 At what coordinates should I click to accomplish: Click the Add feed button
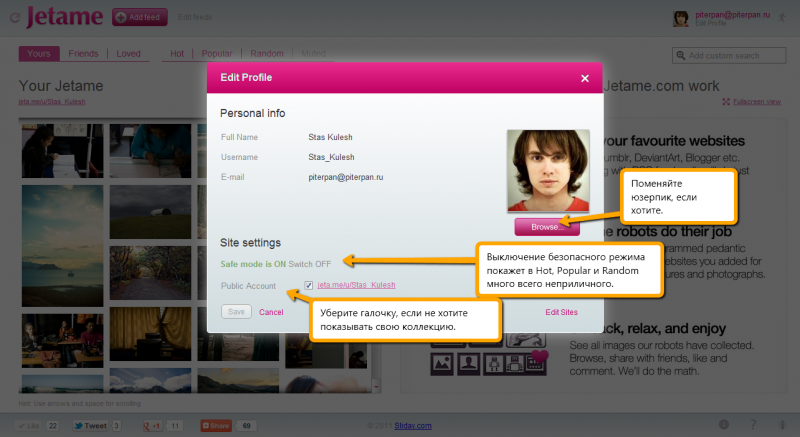pos(140,17)
